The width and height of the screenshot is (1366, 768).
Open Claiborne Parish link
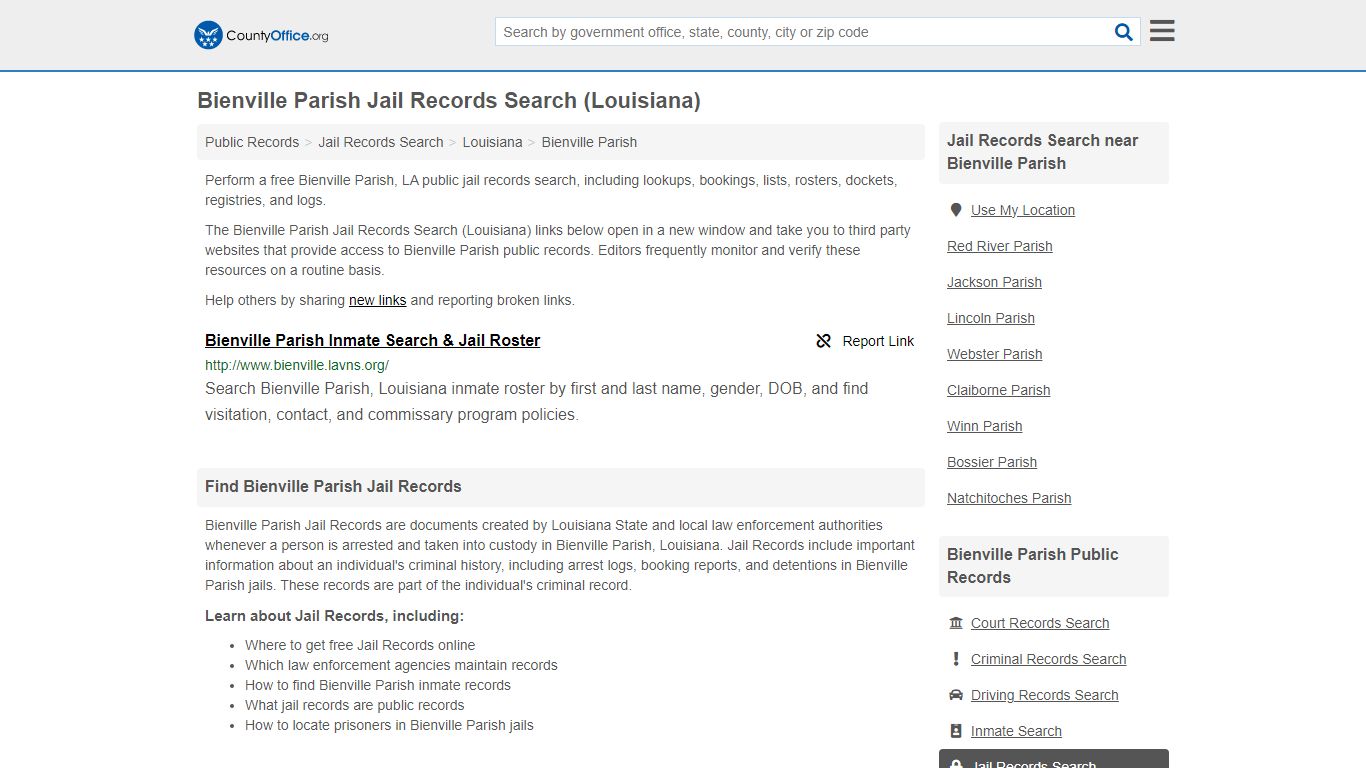tap(999, 390)
